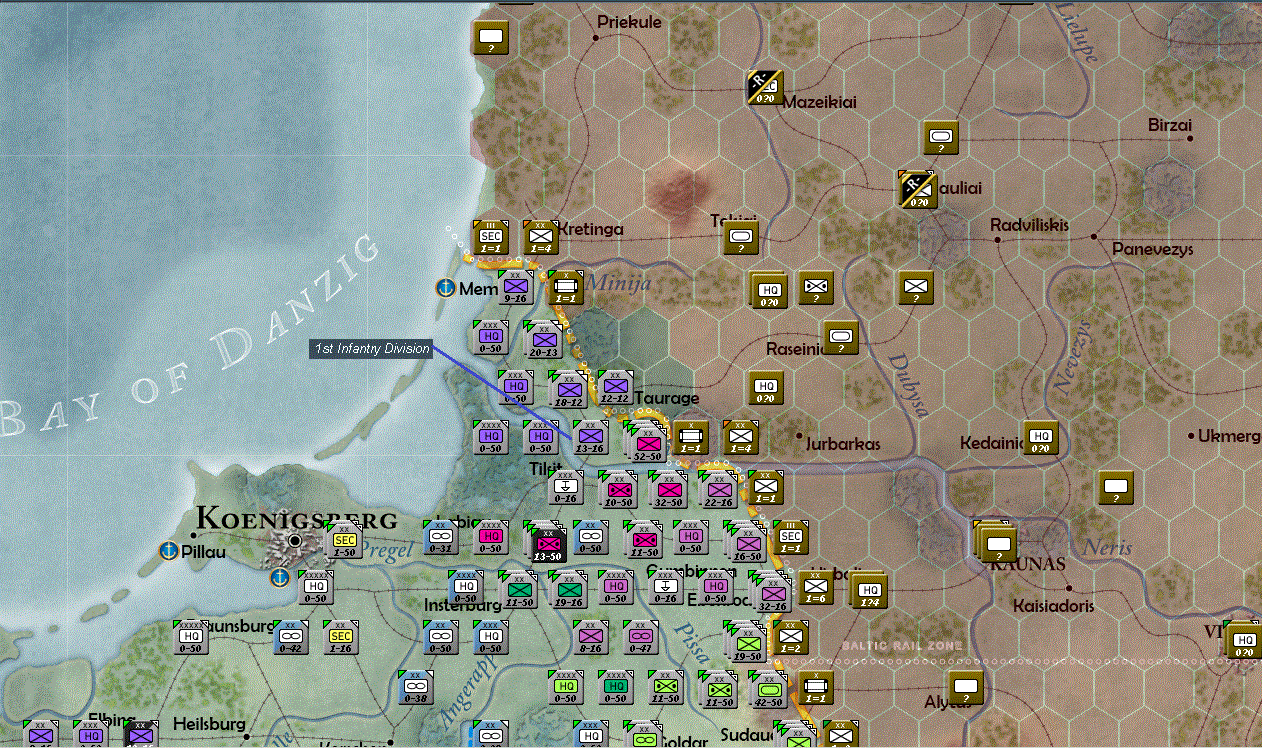
Task: Select the SEC 0?0 counter at Mazeikiai
Action: (765, 87)
